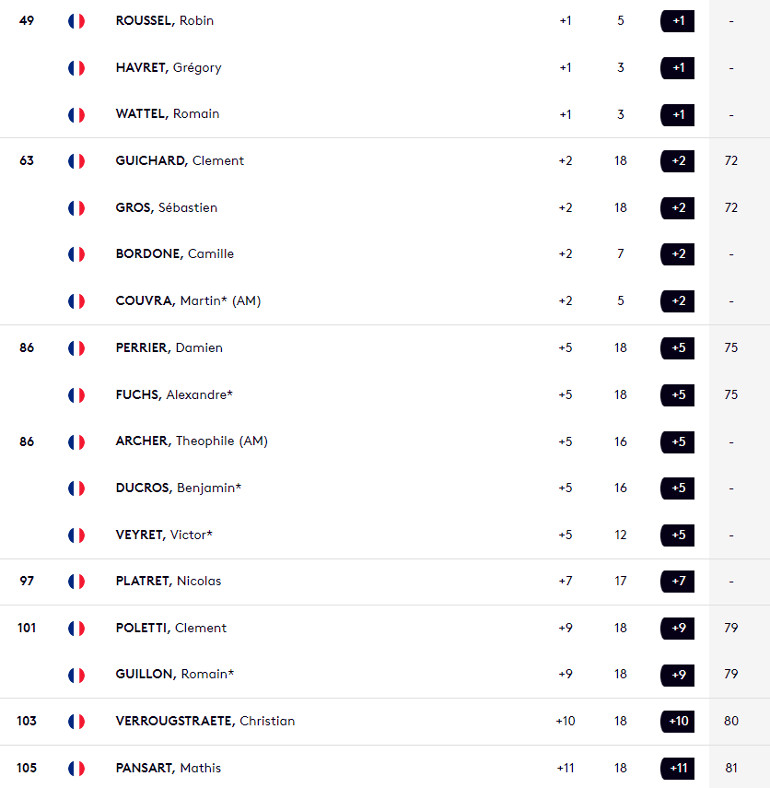Click the flag beside VERROUGSTRAETE, Christian
This screenshot has width=770, height=788.
76,722
